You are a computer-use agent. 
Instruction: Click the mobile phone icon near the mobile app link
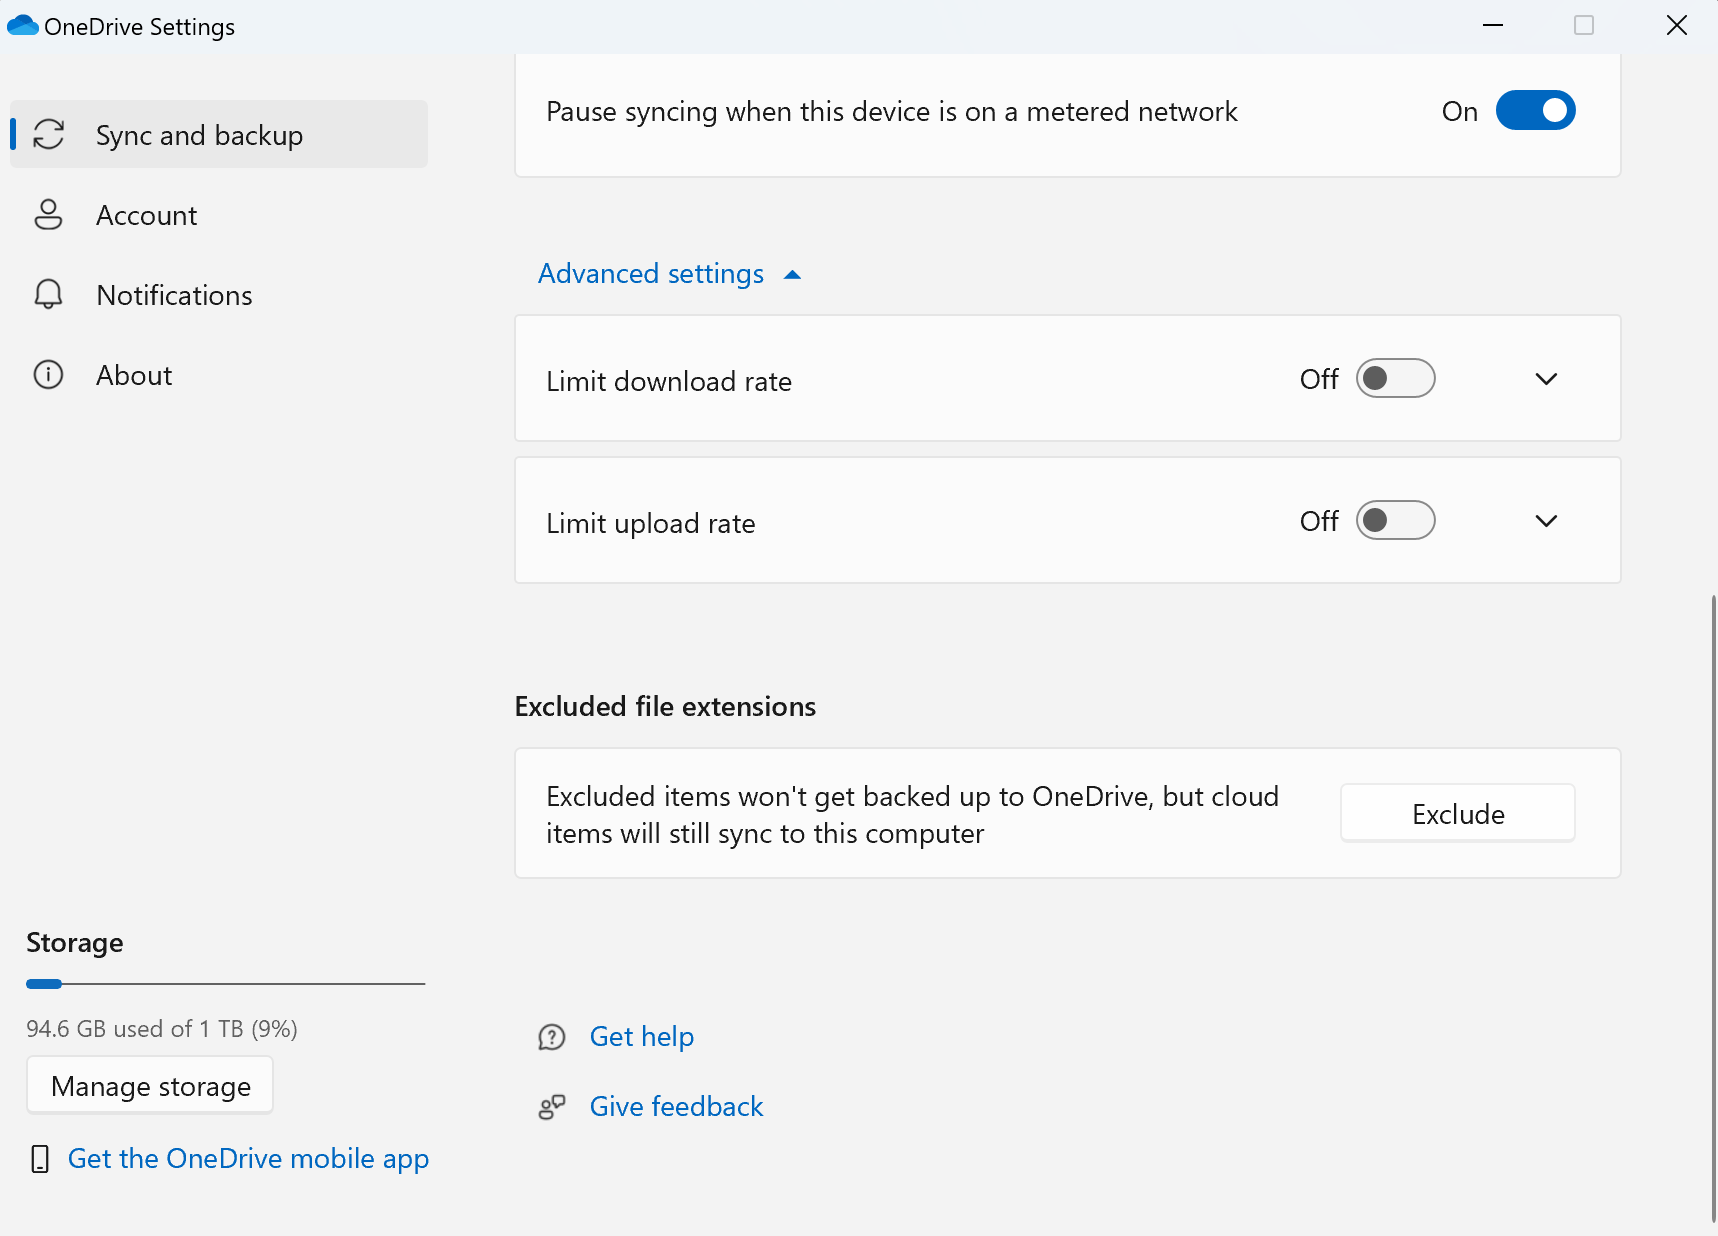point(40,1158)
